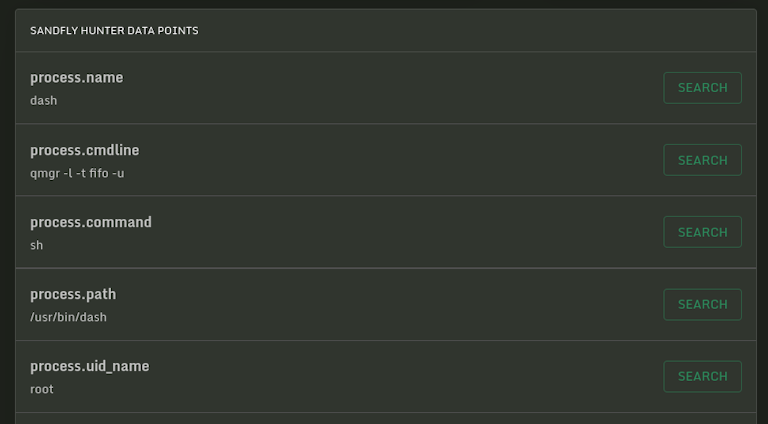The height and width of the screenshot is (424, 768).
Task: Click the value "dash" under process.name
Action: (44, 101)
